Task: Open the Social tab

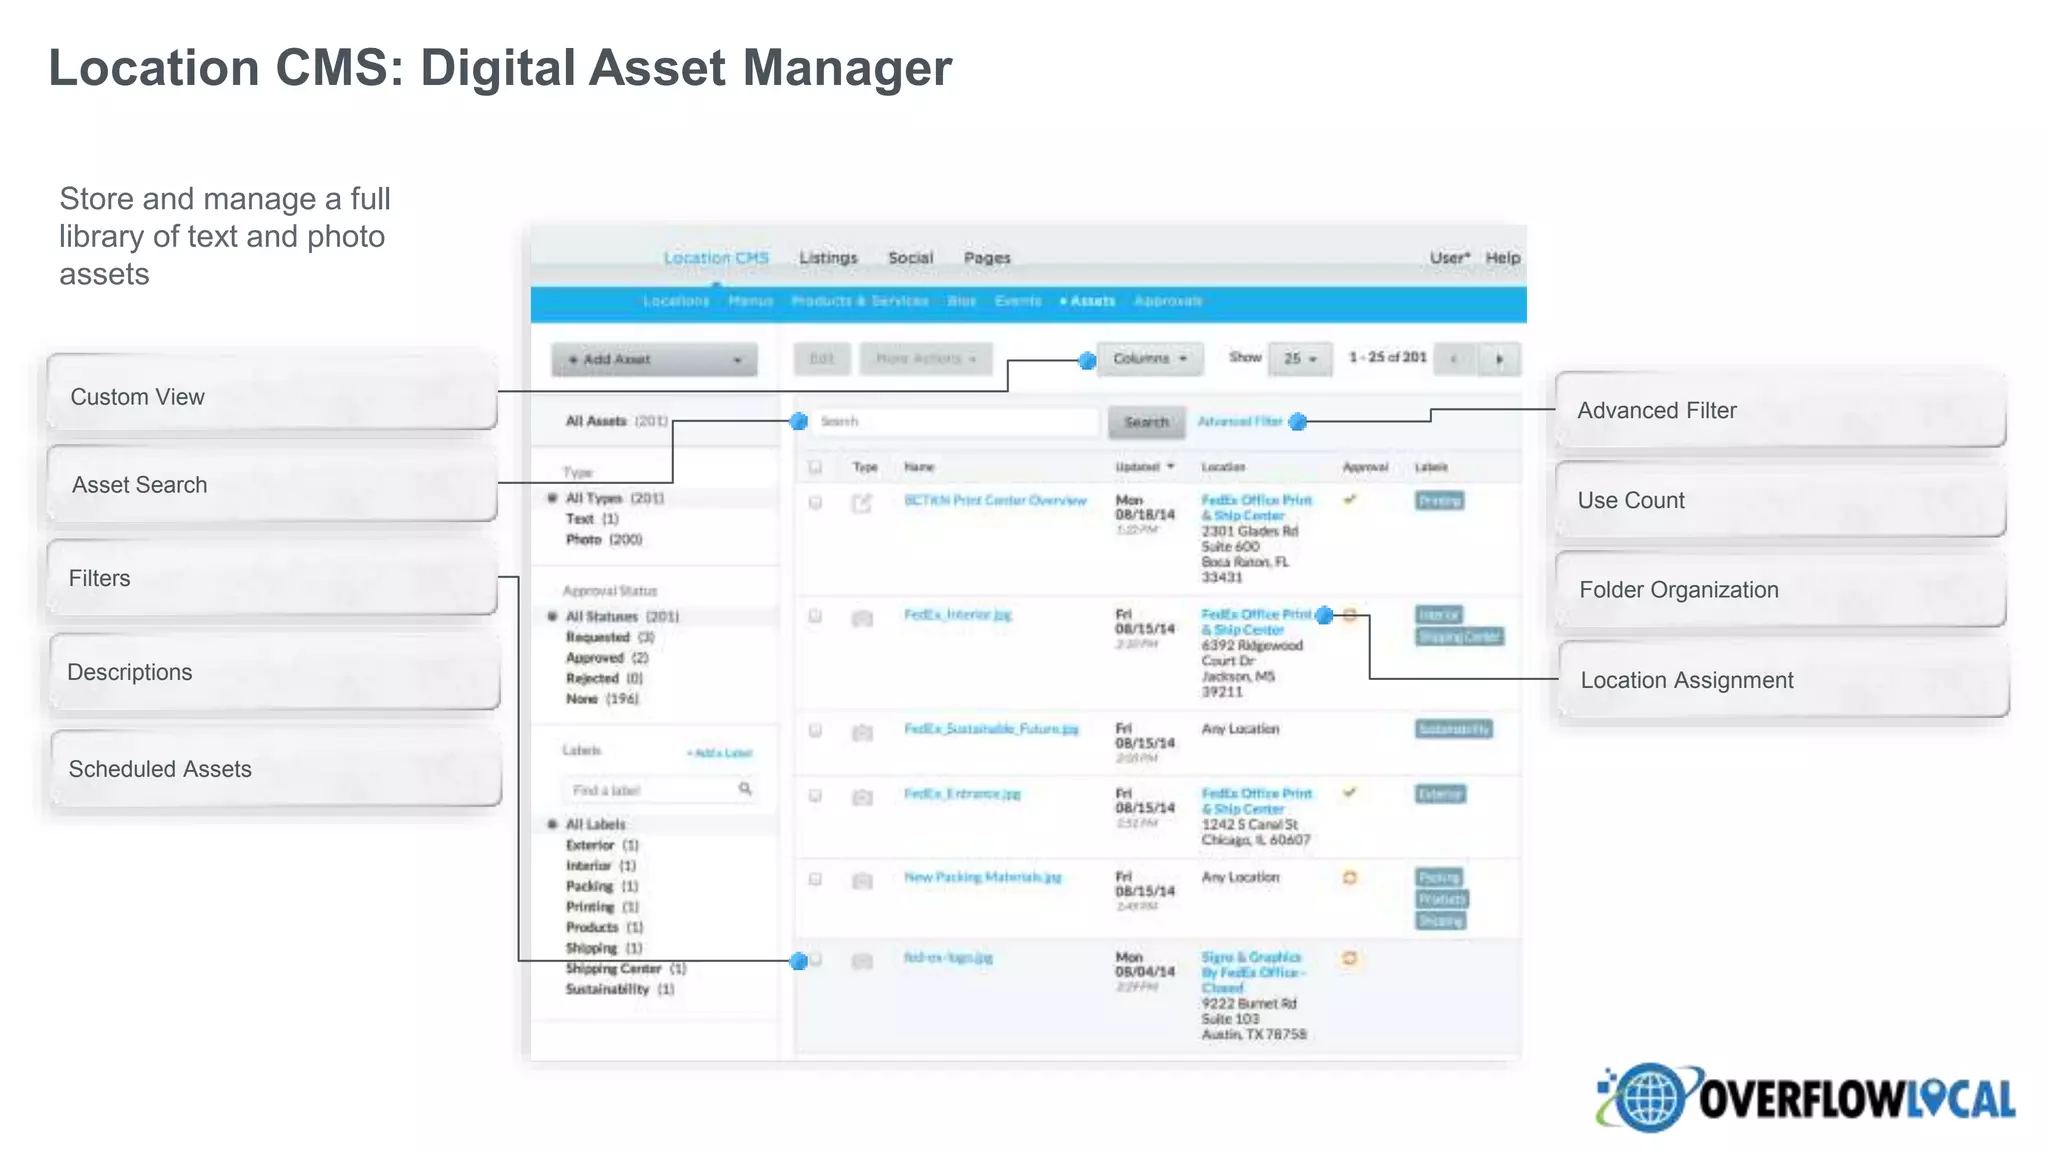Action: tap(910, 258)
